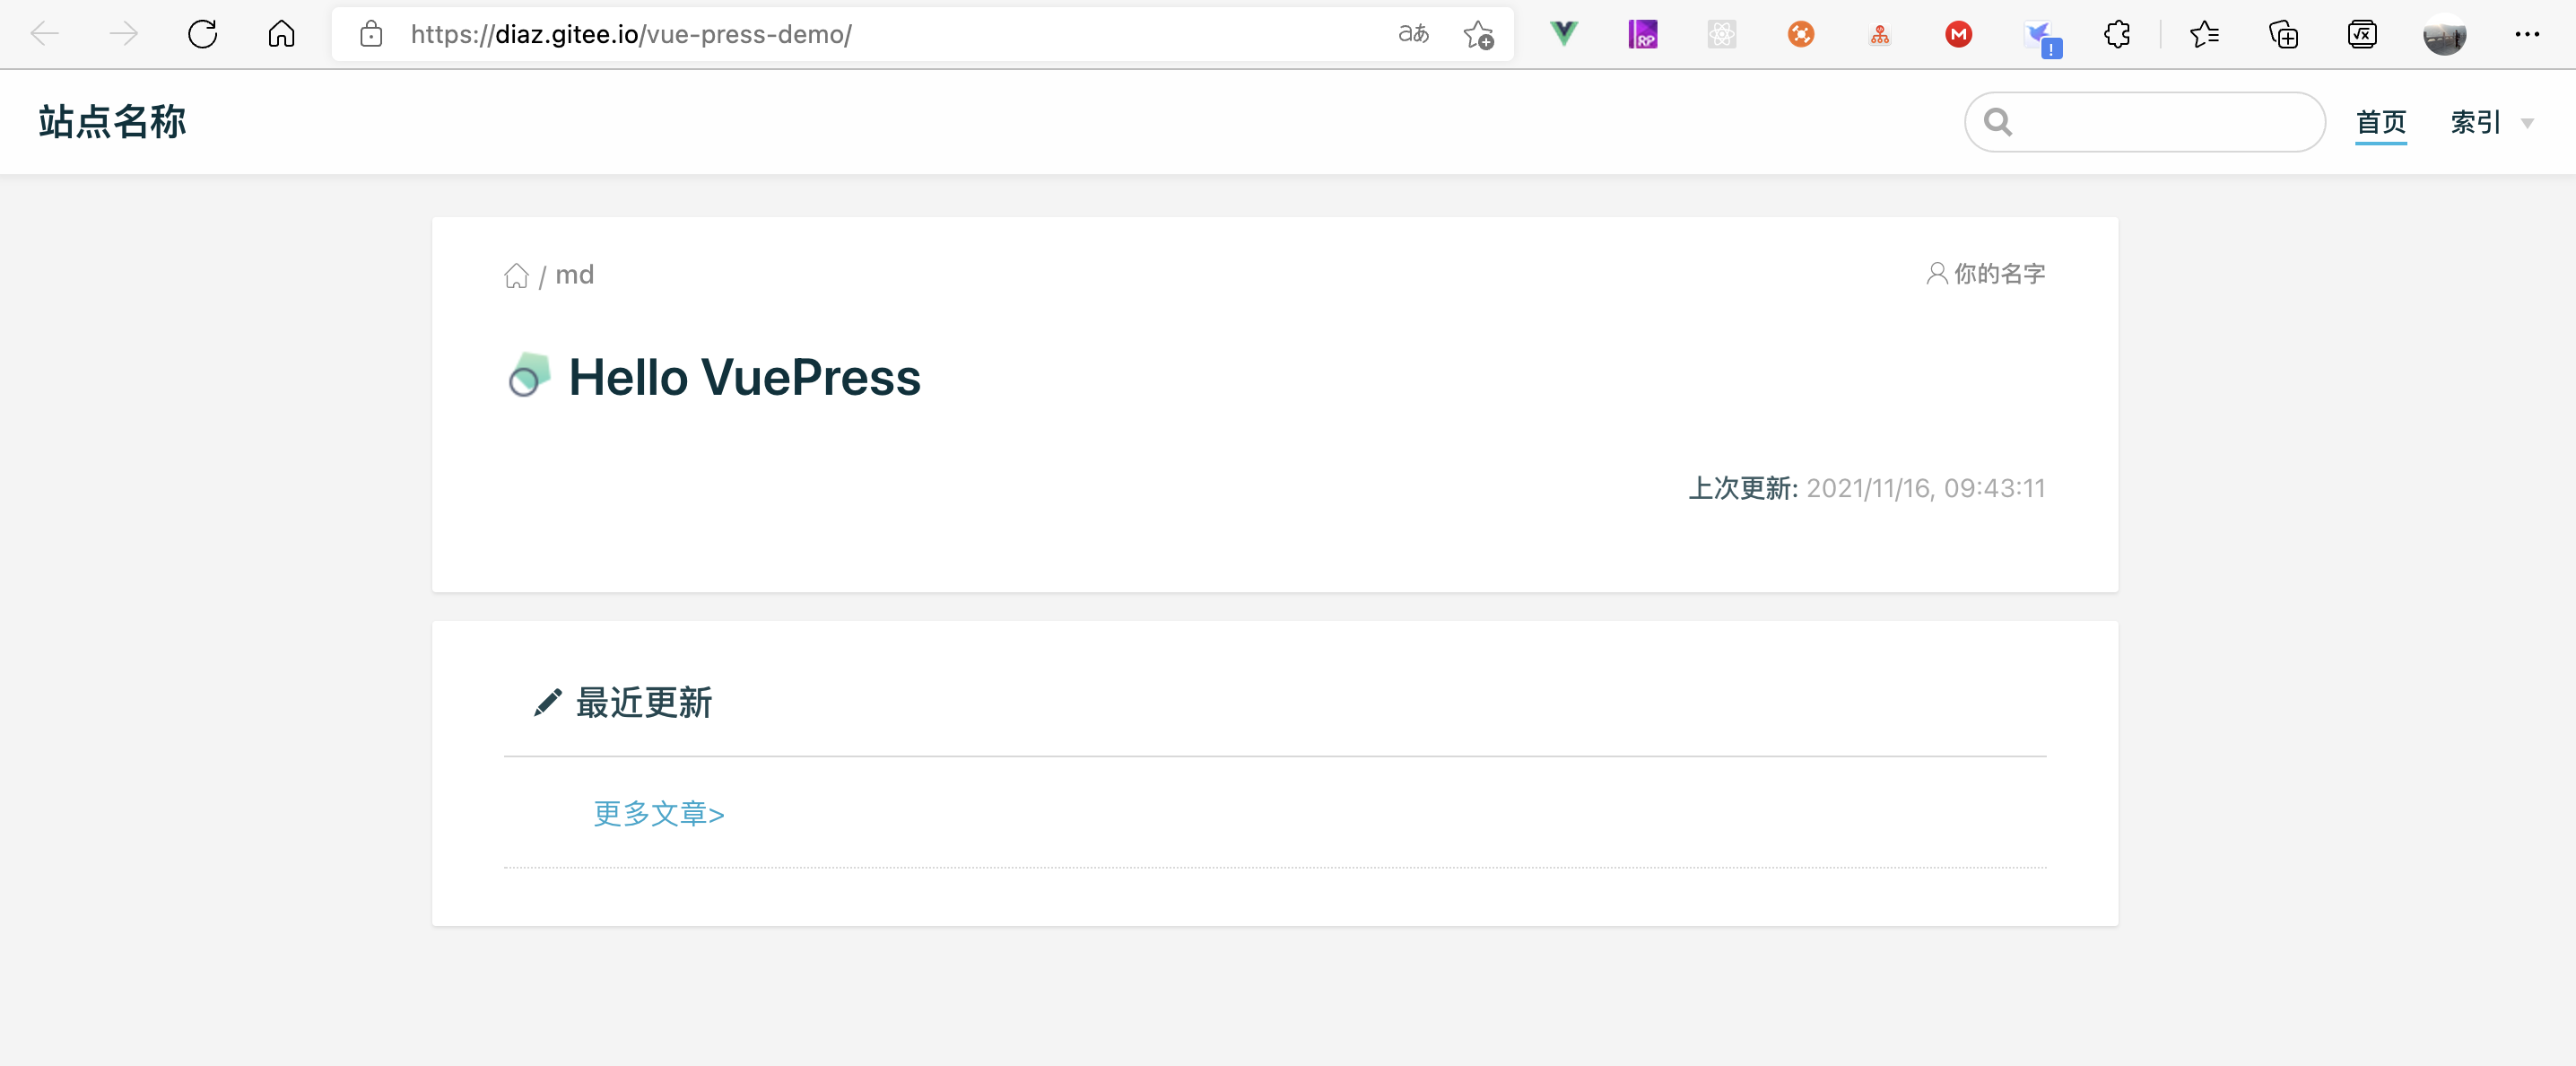Click the breadcrumb home icon
This screenshot has width=2576, height=1066.
pos(516,275)
